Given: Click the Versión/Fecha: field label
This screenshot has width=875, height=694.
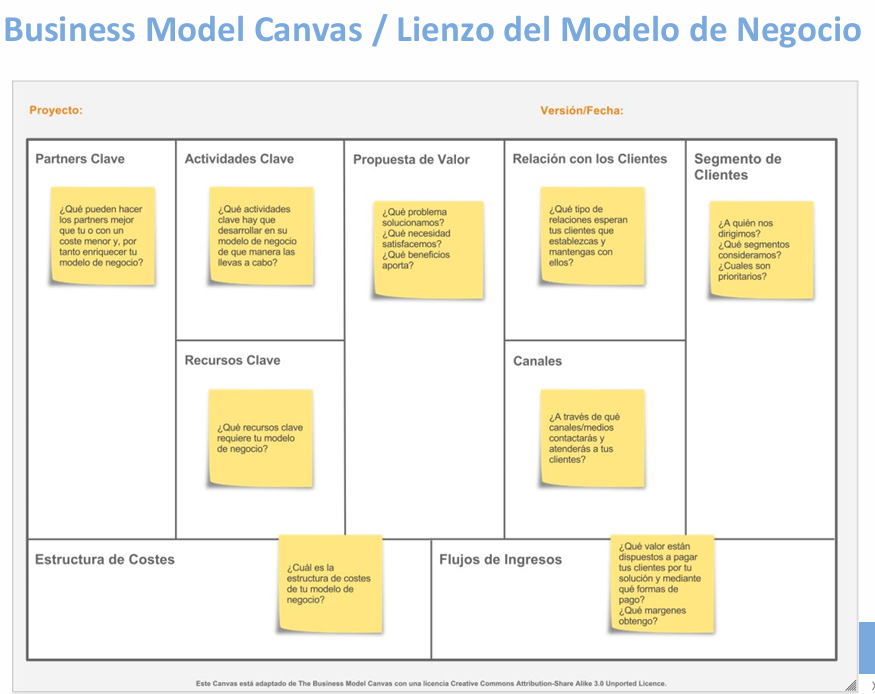Looking at the screenshot, I should 581,110.
